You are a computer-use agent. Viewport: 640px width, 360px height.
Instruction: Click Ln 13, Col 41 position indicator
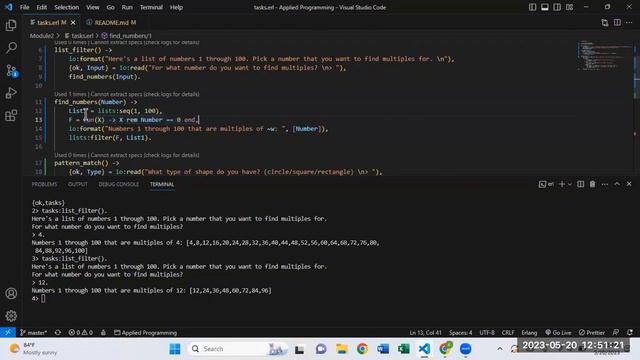pos(425,333)
